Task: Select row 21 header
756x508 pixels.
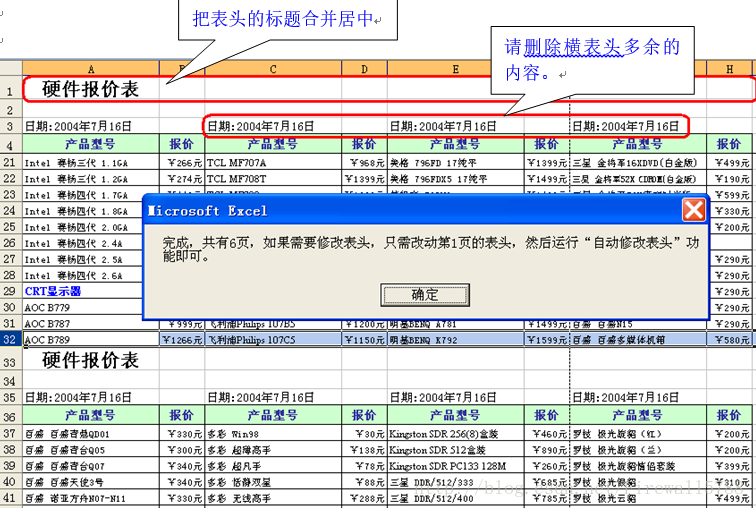Action: pyautogui.click(x=11, y=162)
